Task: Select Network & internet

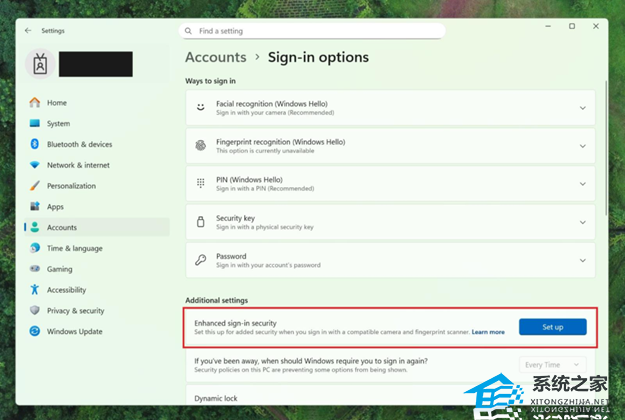Action: 96,165
